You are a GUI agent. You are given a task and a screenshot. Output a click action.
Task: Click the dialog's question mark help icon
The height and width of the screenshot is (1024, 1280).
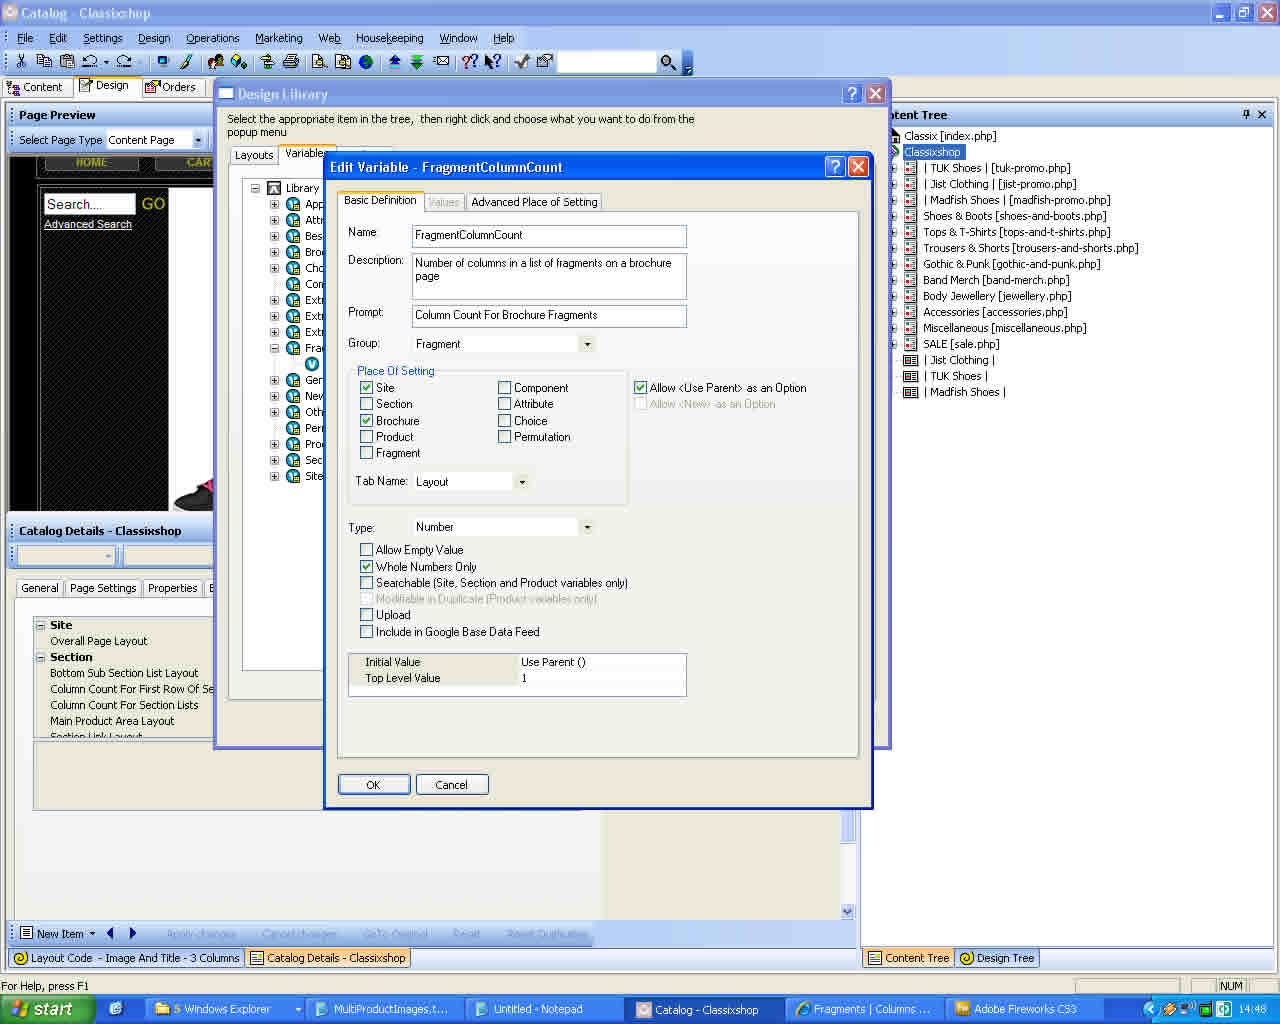pos(835,167)
